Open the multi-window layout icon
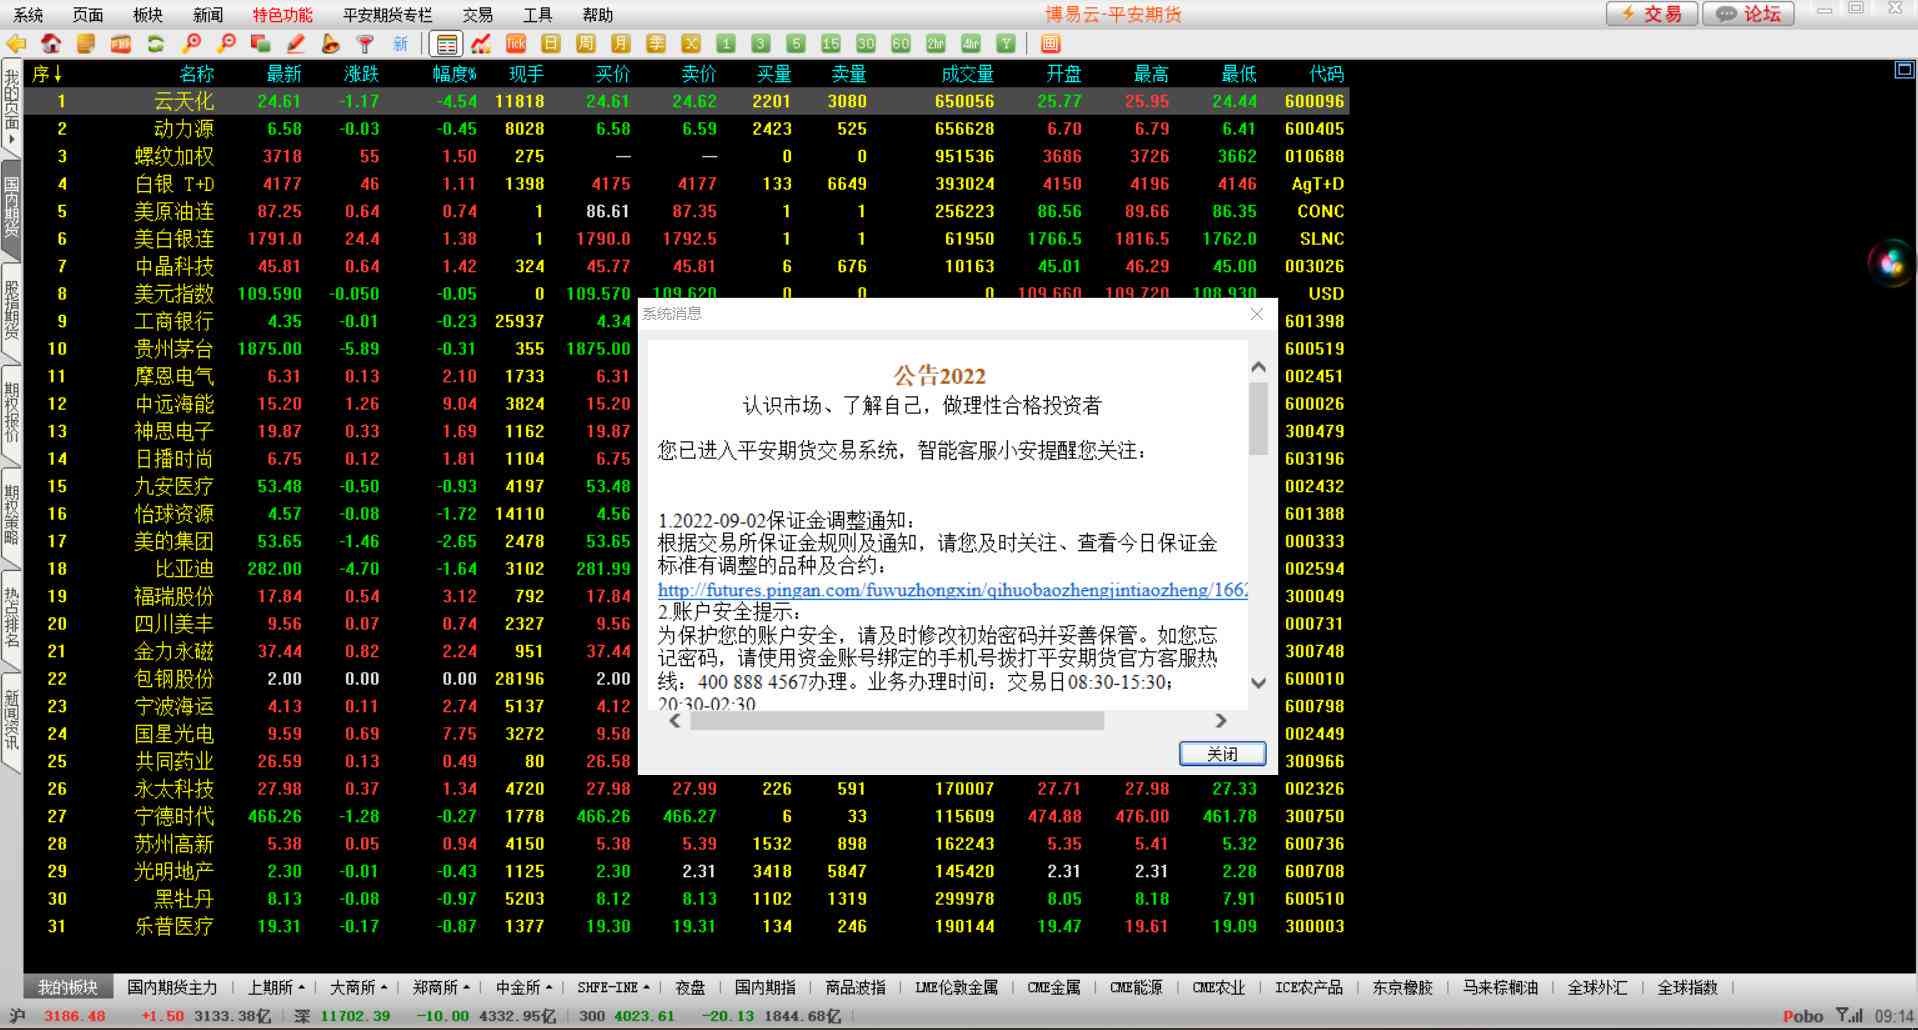The width and height of the screenshot is (1918, 1030). (261, 44)
